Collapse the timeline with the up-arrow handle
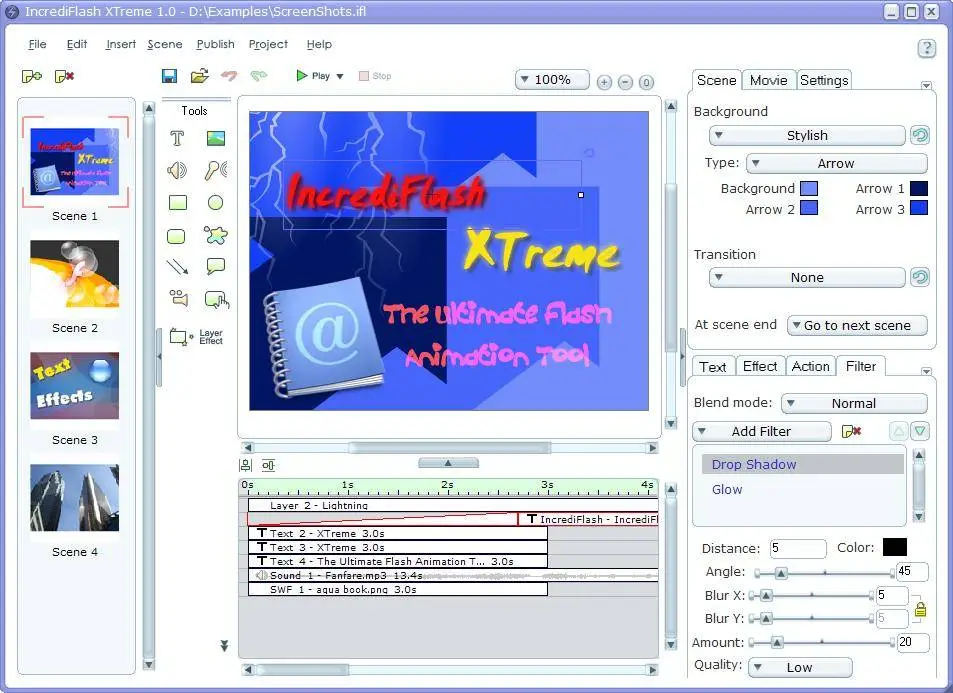 (x=449, y=463)
